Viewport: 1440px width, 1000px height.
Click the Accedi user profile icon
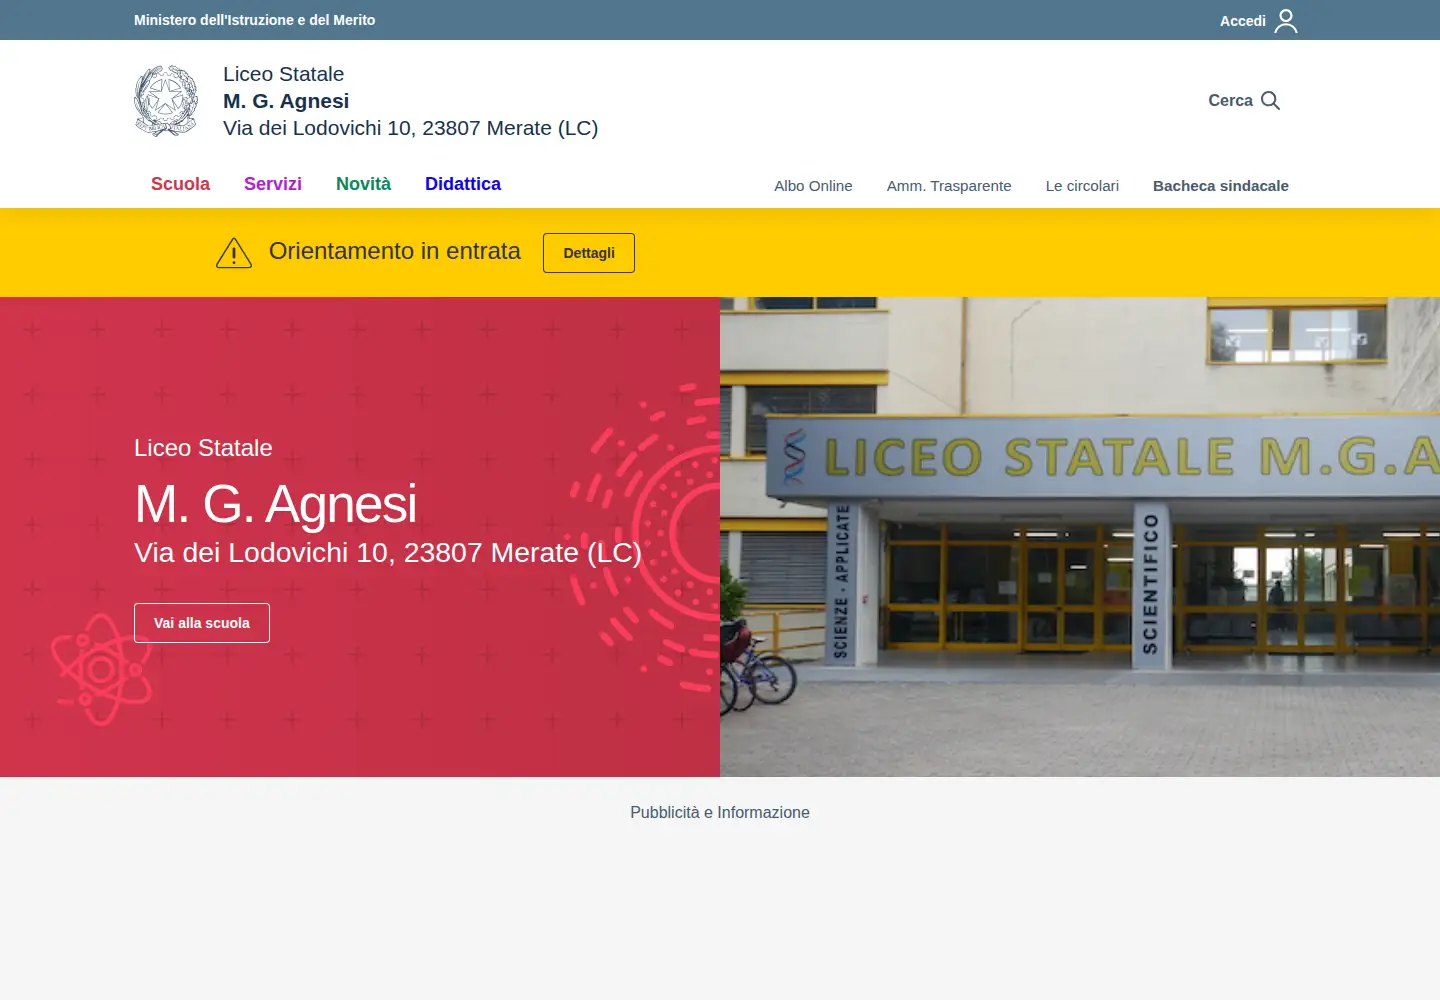pos(1286,21)
